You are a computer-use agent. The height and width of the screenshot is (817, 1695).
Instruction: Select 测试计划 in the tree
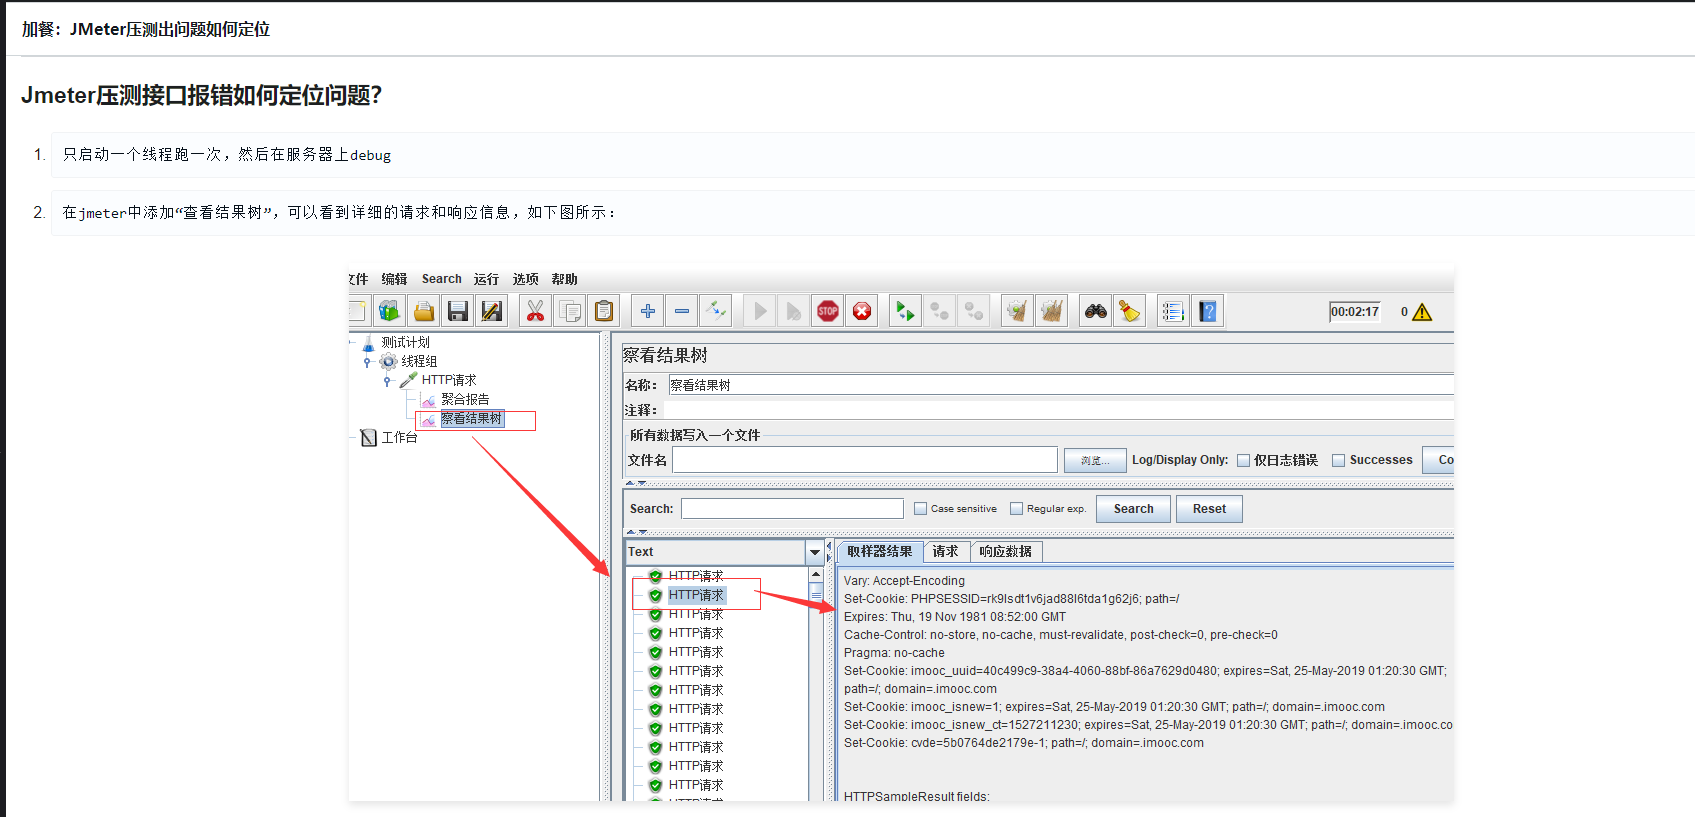pos(405,343)
